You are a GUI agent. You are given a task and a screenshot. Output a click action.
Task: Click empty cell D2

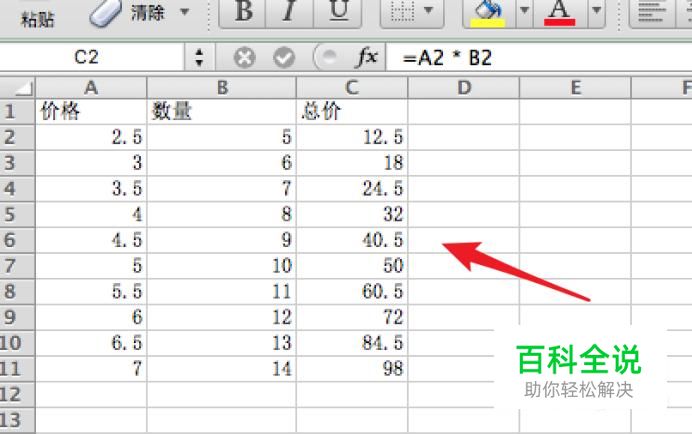click(464, 137)
